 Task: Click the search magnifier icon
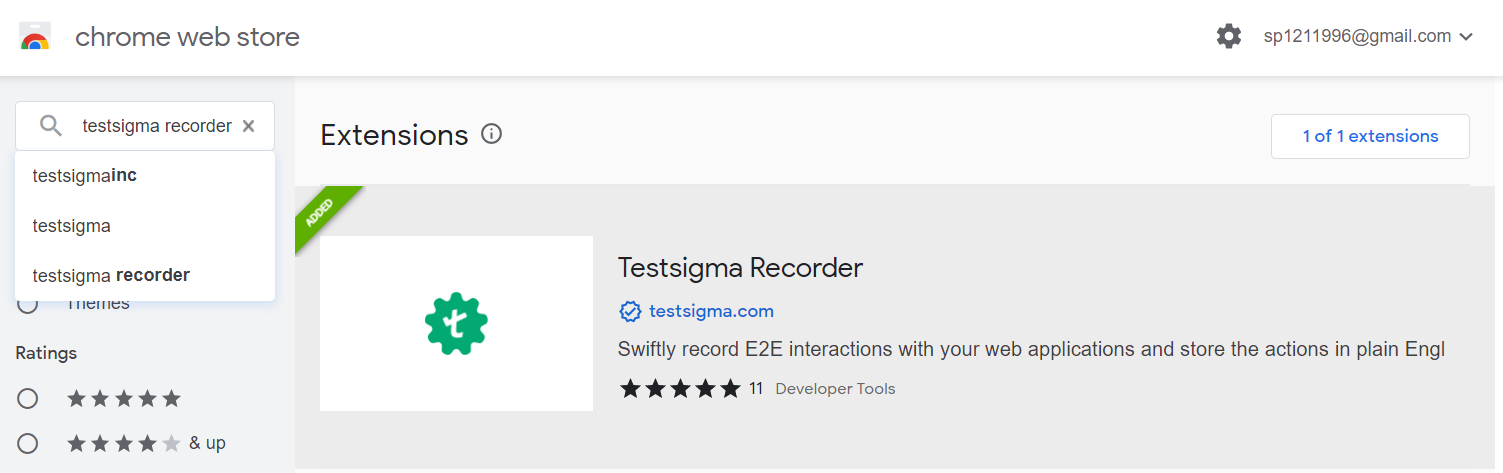coord(50,126)
